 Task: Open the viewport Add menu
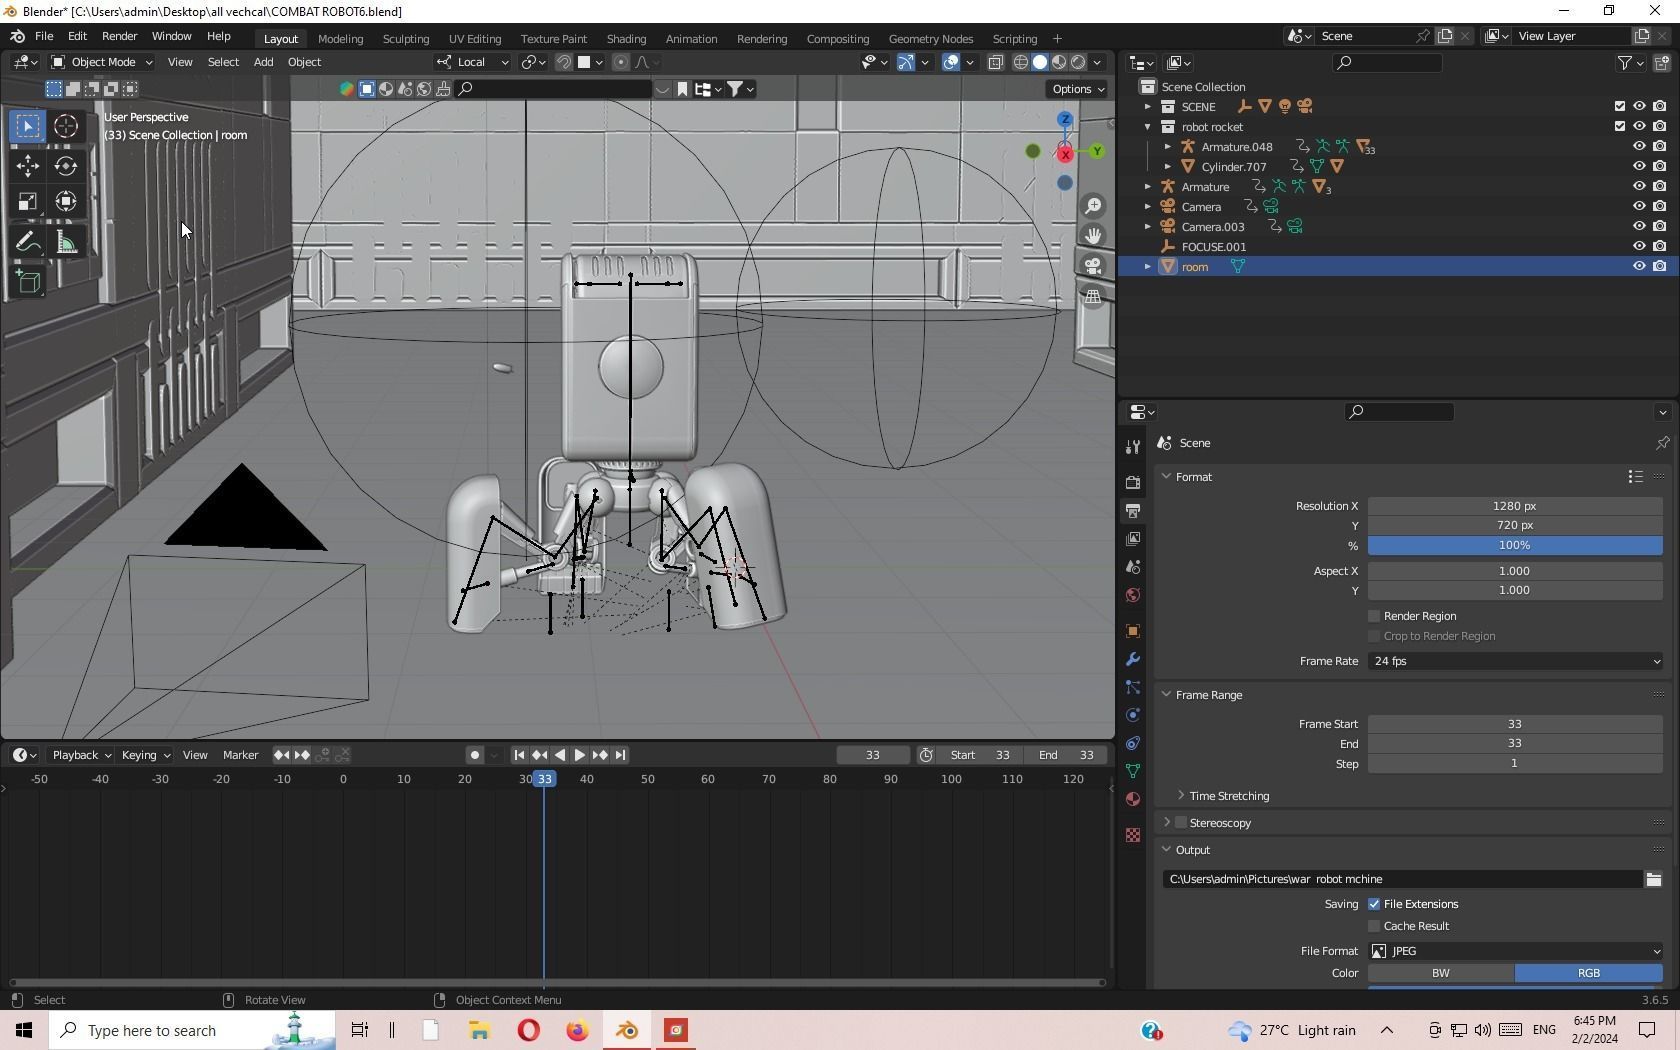click(263, 62)
